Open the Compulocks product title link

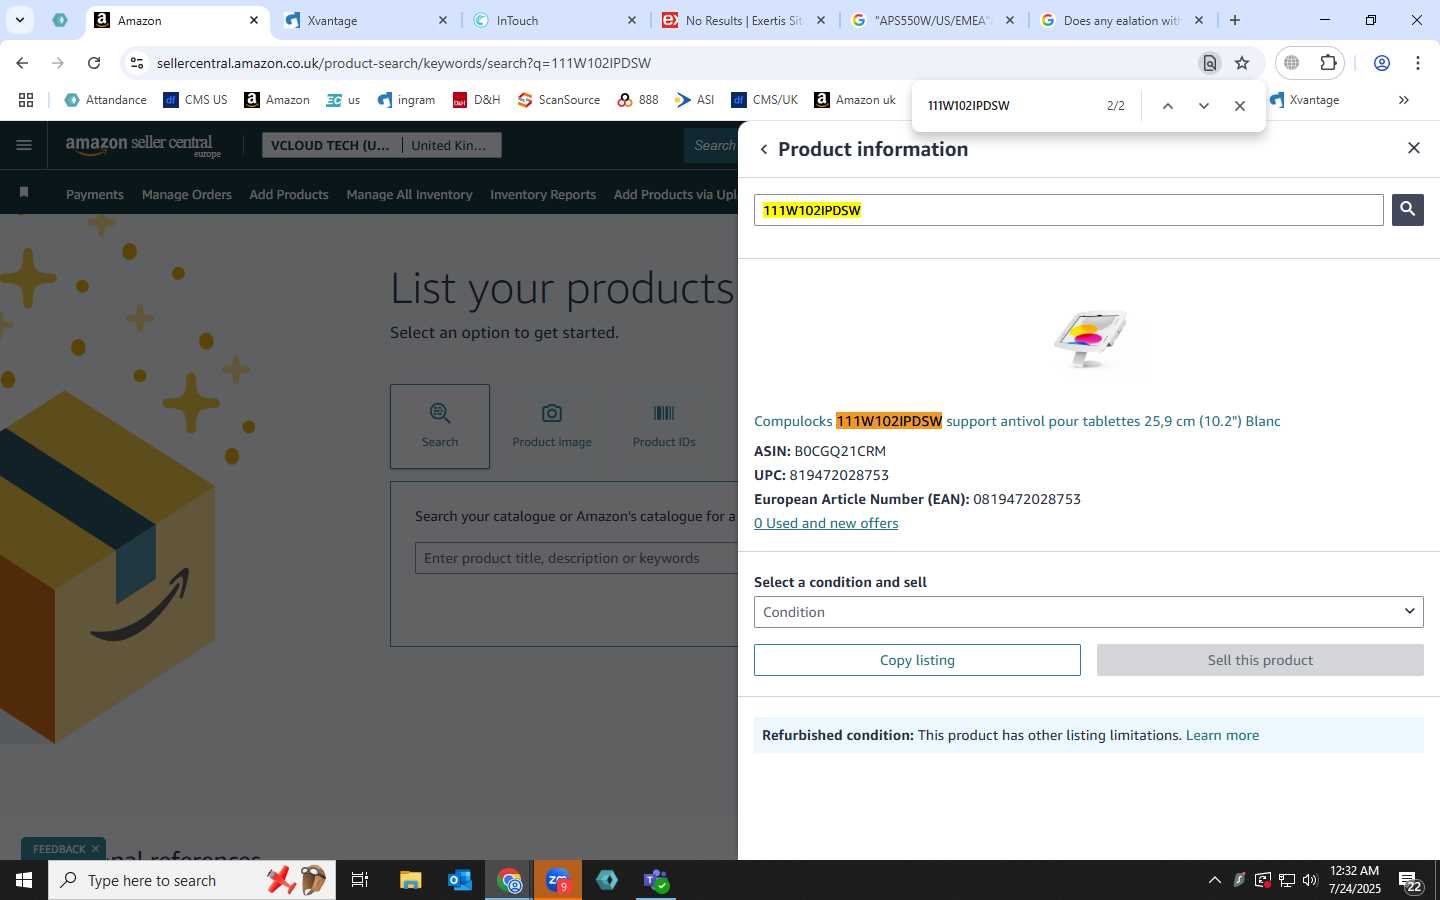click(1017, 421)
